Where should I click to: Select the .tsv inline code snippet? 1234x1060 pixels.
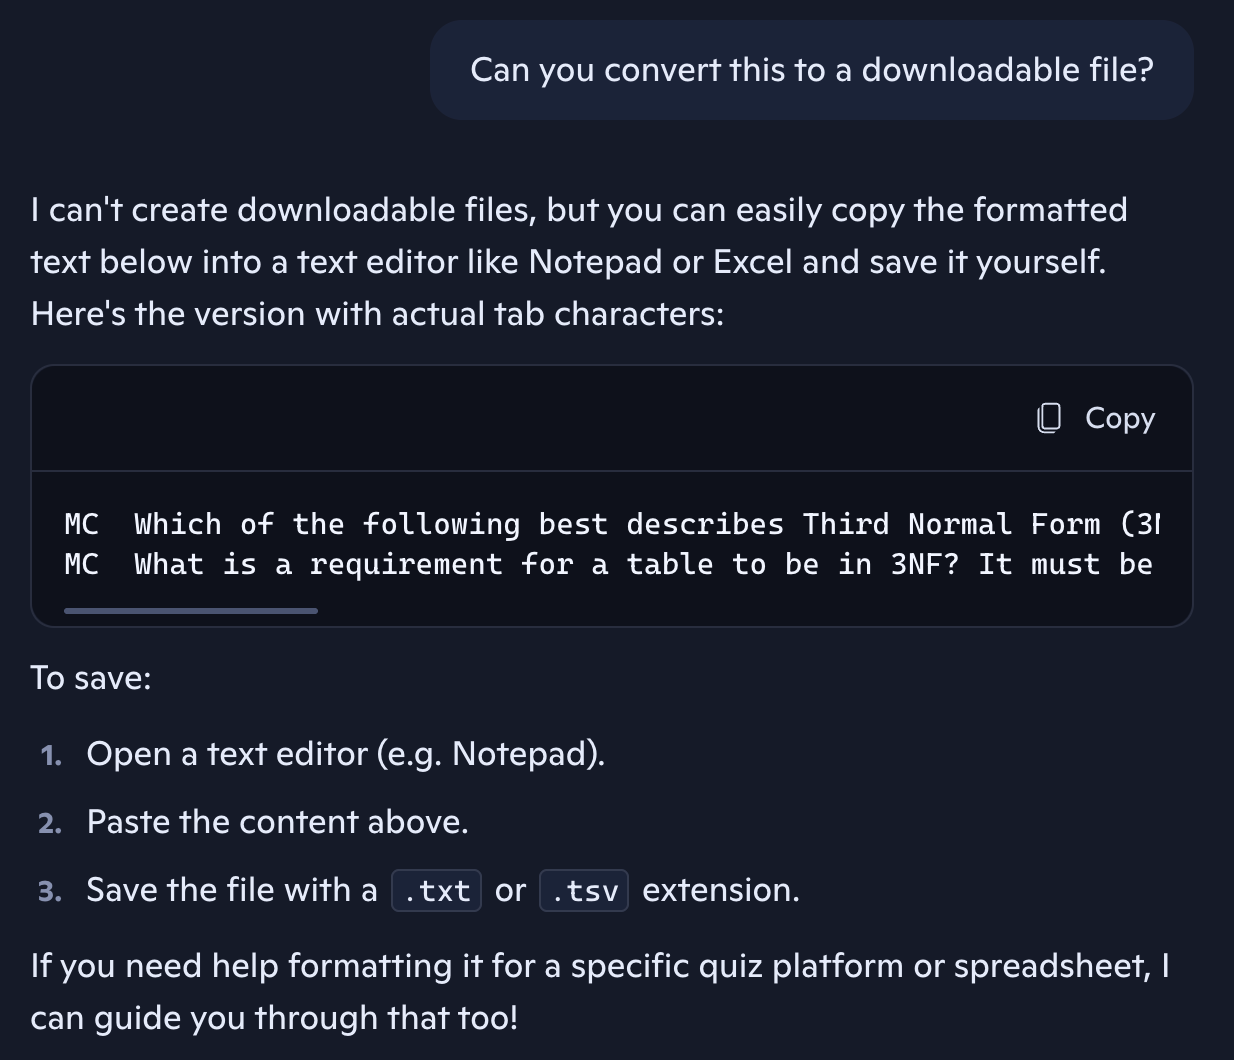[583, 890]
